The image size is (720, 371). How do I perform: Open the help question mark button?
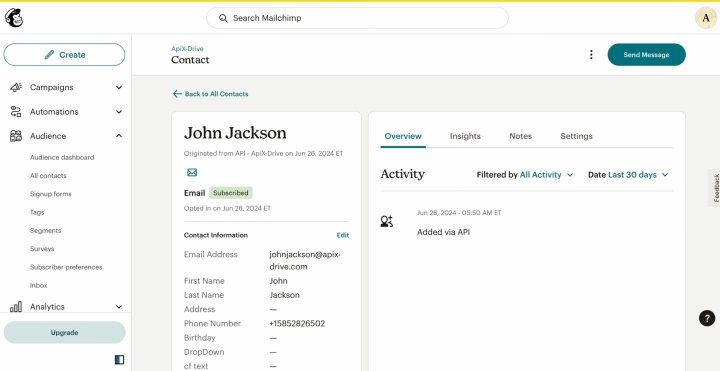[x=707, y=318]
